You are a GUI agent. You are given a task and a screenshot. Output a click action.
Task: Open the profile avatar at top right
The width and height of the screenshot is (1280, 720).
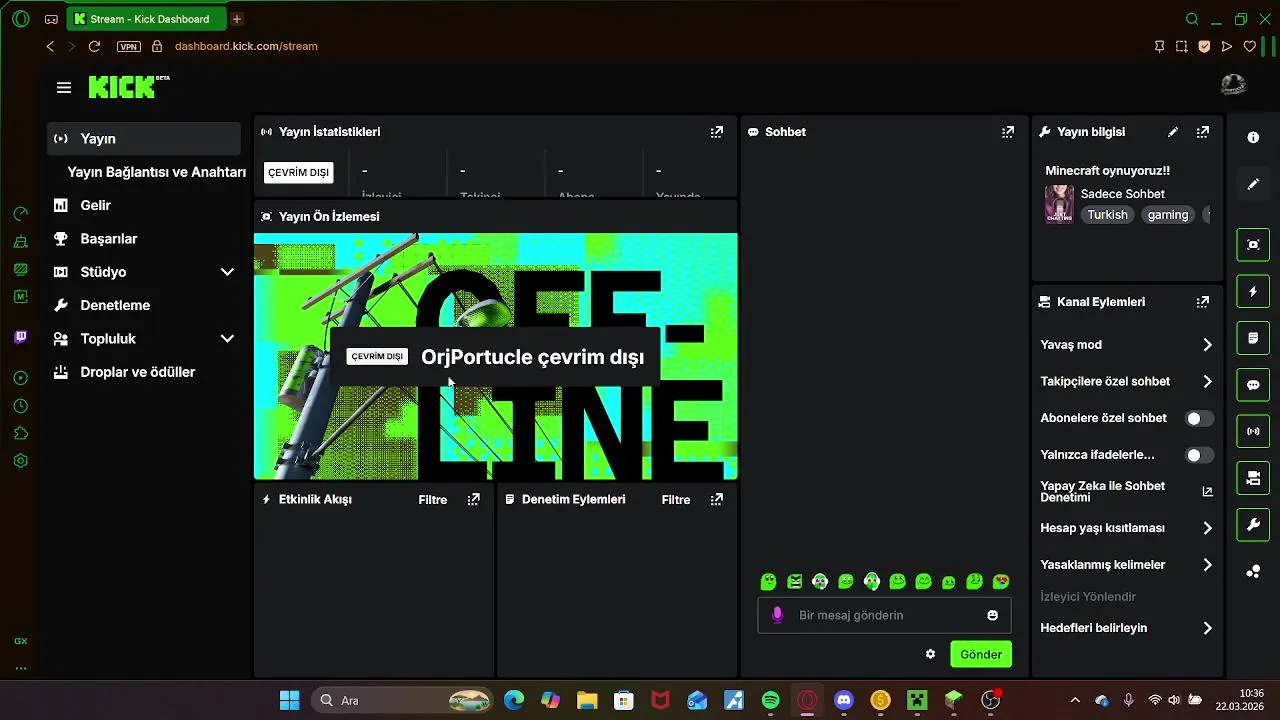[x=1234, y=86]
